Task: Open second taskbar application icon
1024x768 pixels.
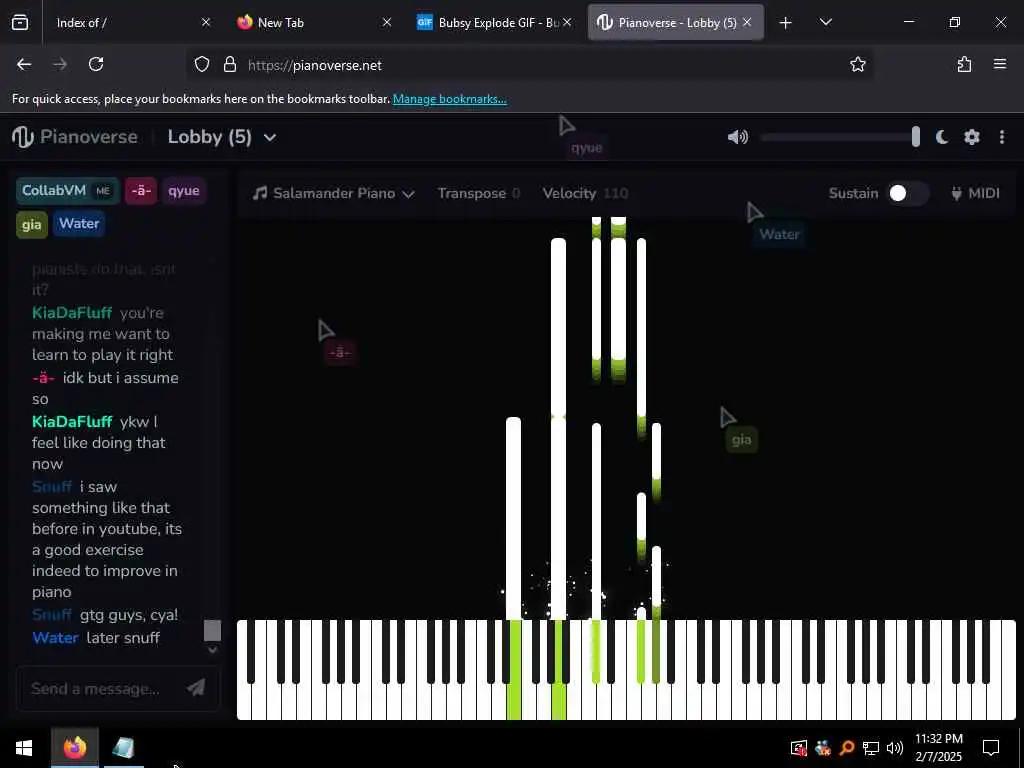Action: pos(123,747)
